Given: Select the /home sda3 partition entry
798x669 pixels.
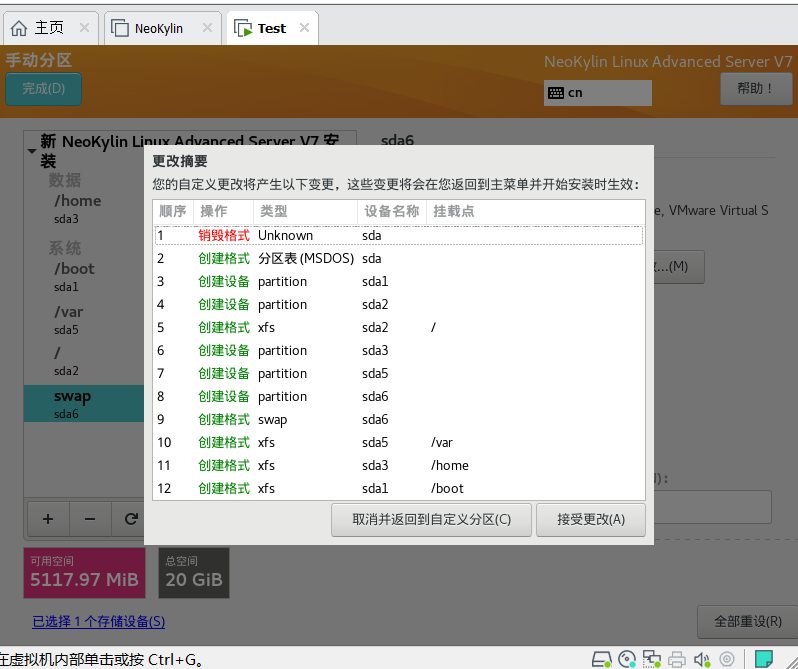Looking at the screenshot, I should click(84, 209).
